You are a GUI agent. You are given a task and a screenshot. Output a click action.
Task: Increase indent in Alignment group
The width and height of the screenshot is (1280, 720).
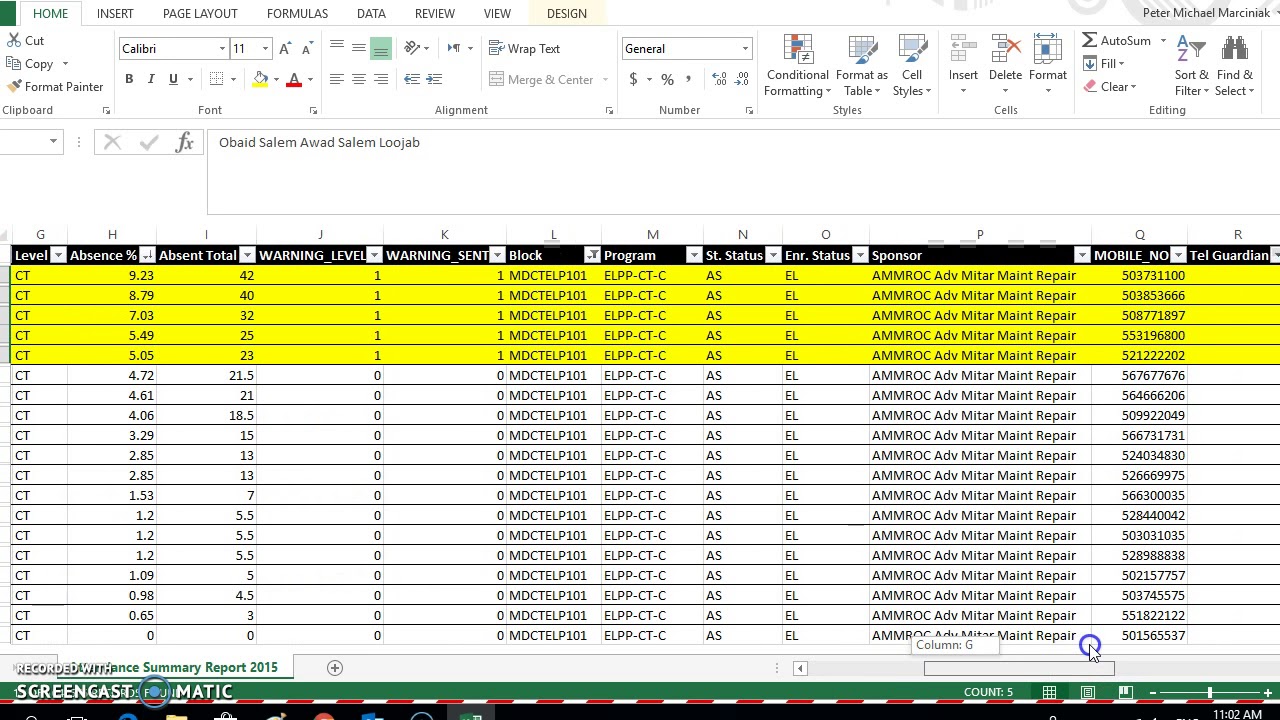coord(434,79)
